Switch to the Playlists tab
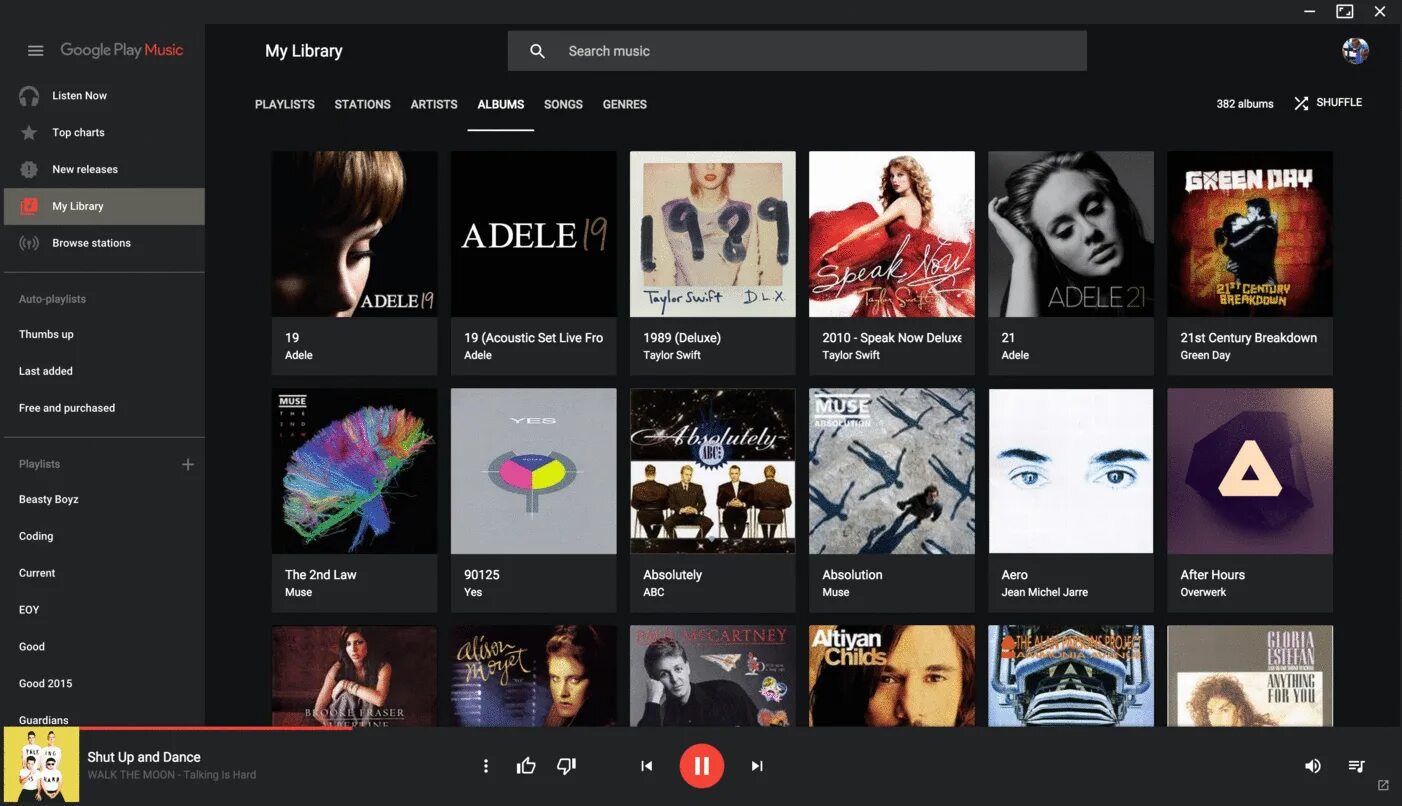This screenshot has width=1402, height=806. tap(285, 104)
